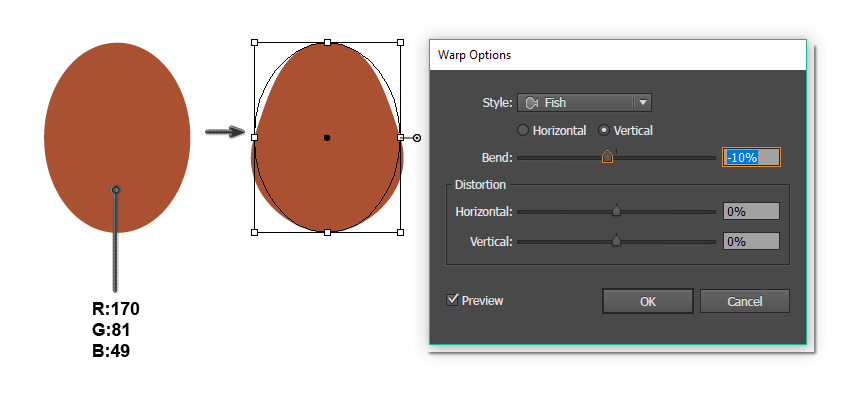Click the center point of warped shape
The width and height of the screenshot is (850, 396).
coord(327,138)
